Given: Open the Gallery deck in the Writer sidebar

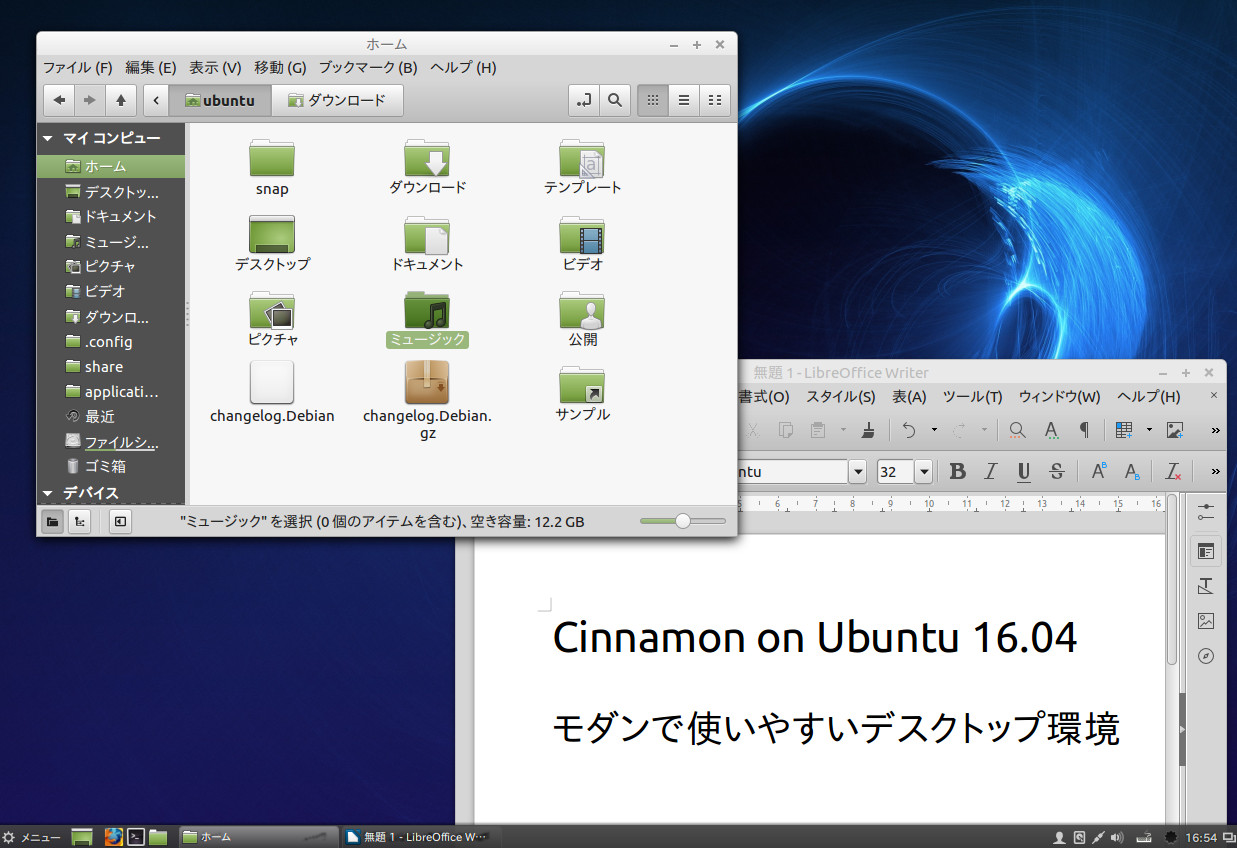Looking at the screenshot, I should click(1206, 621).
